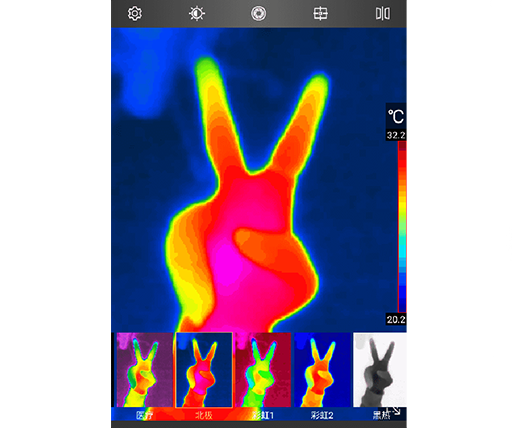This screenshot has height=429, width=512.
Task: Tap the 32.2 maximum temperature value
Action: click(x=396, y=135)
